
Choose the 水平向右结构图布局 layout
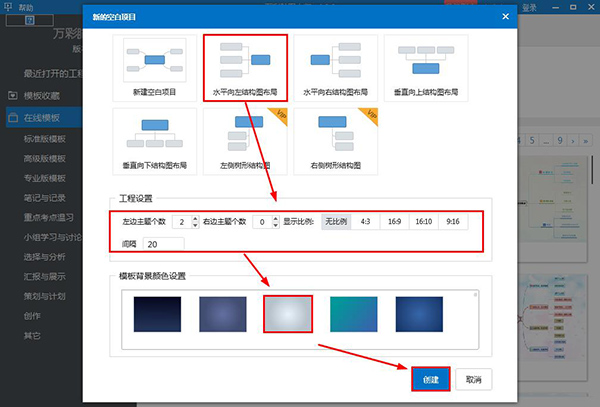336,68
